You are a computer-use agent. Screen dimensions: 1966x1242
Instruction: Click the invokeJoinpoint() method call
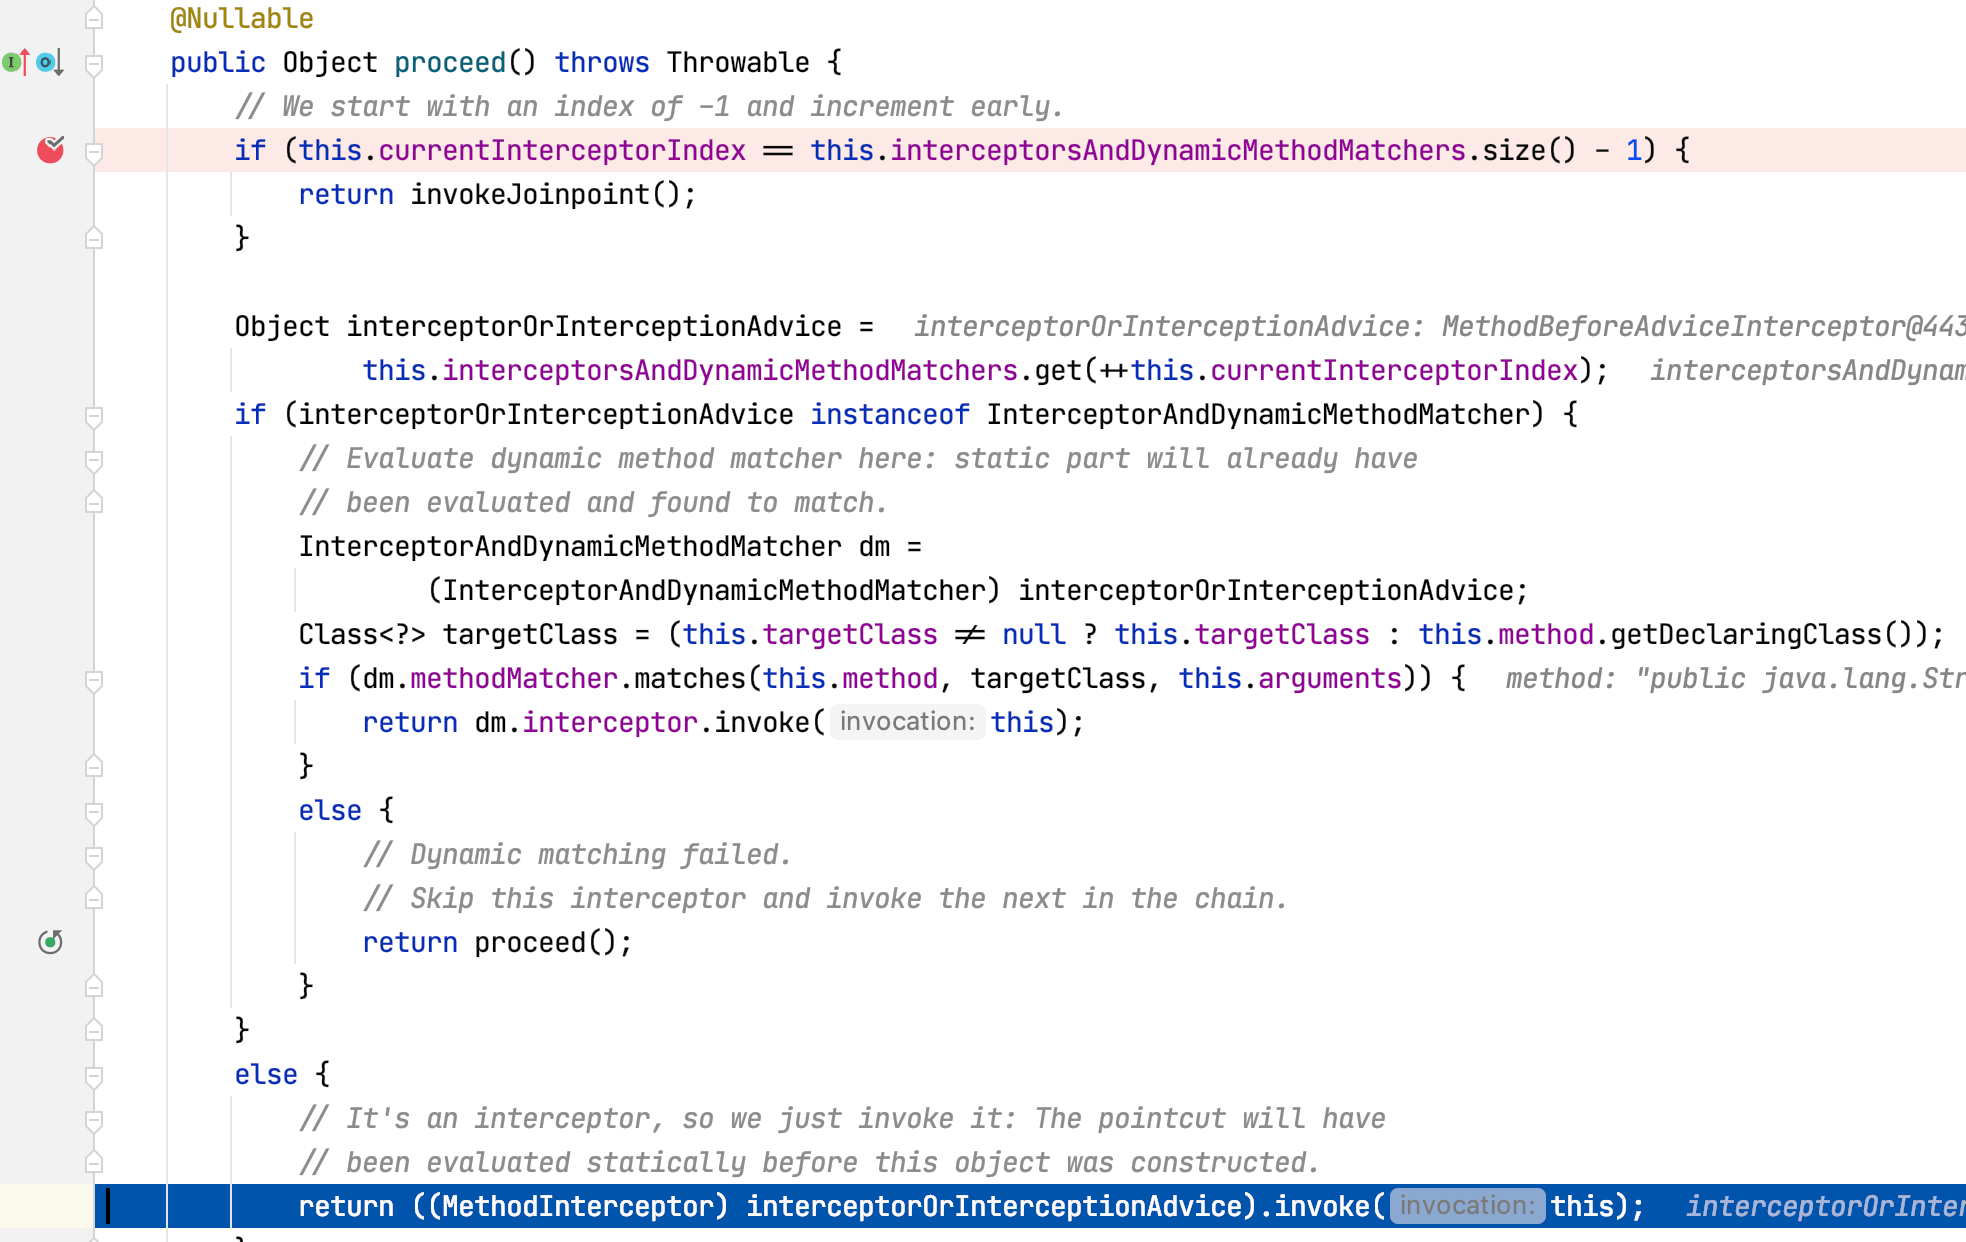point(529,194)
